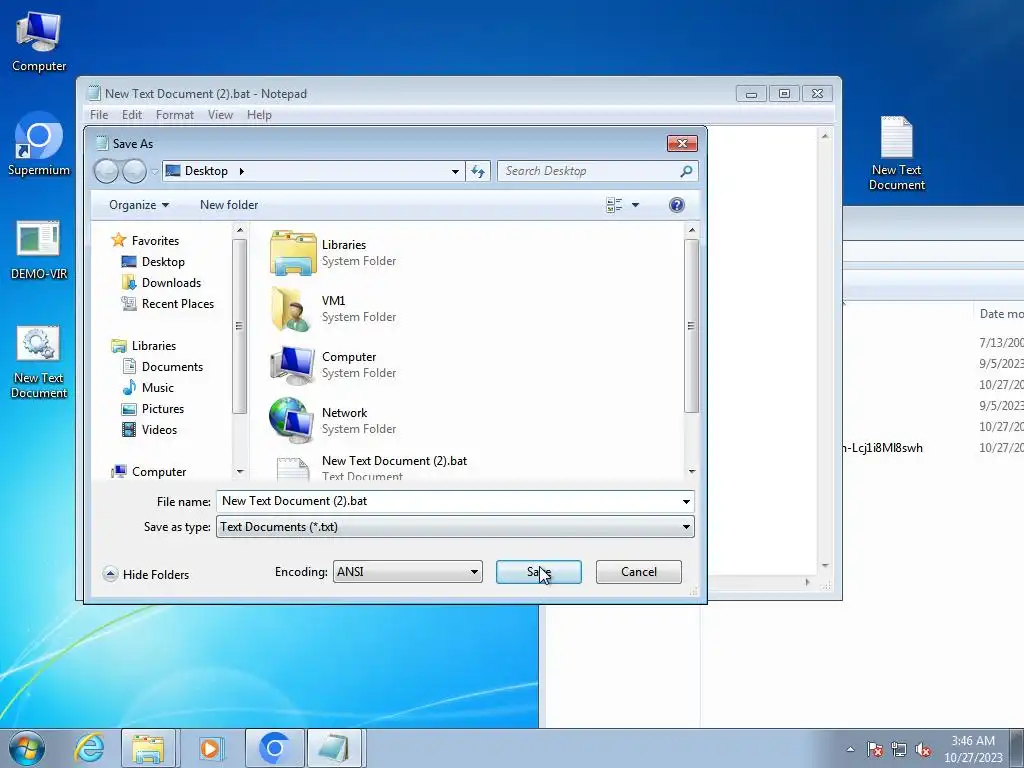Click the file list vertical scrollbar thumb
The image size is (1024, 768).
[691, 326]
